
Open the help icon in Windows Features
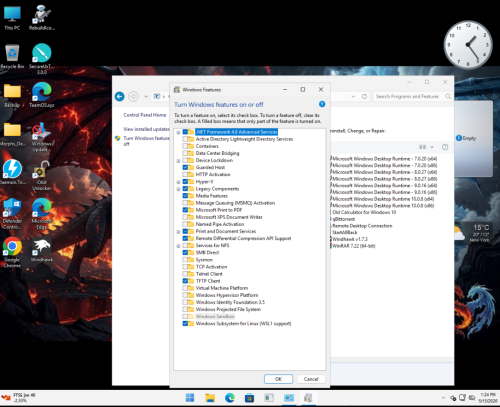pos(322,104)
